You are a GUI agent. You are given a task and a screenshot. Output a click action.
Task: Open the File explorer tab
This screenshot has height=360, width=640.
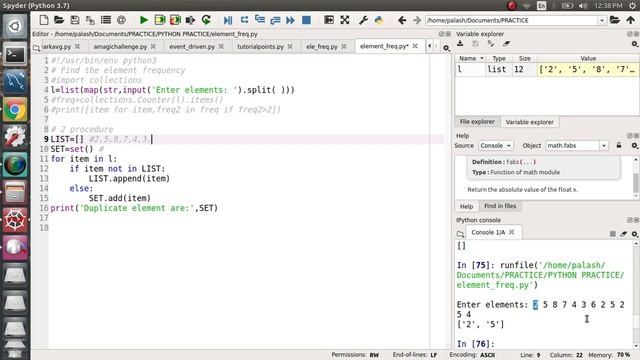[477, 122]
